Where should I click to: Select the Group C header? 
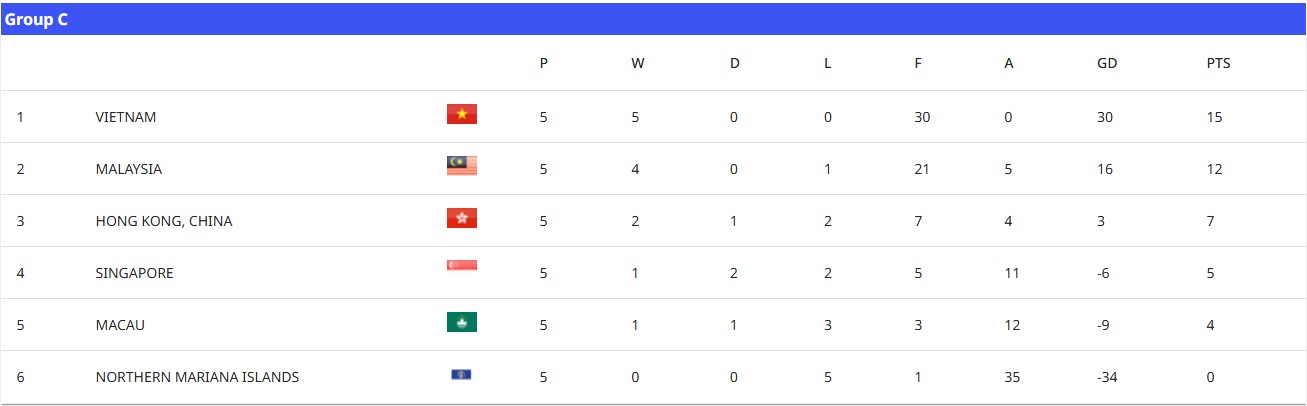pyautogui.click(x=36, y=19)
